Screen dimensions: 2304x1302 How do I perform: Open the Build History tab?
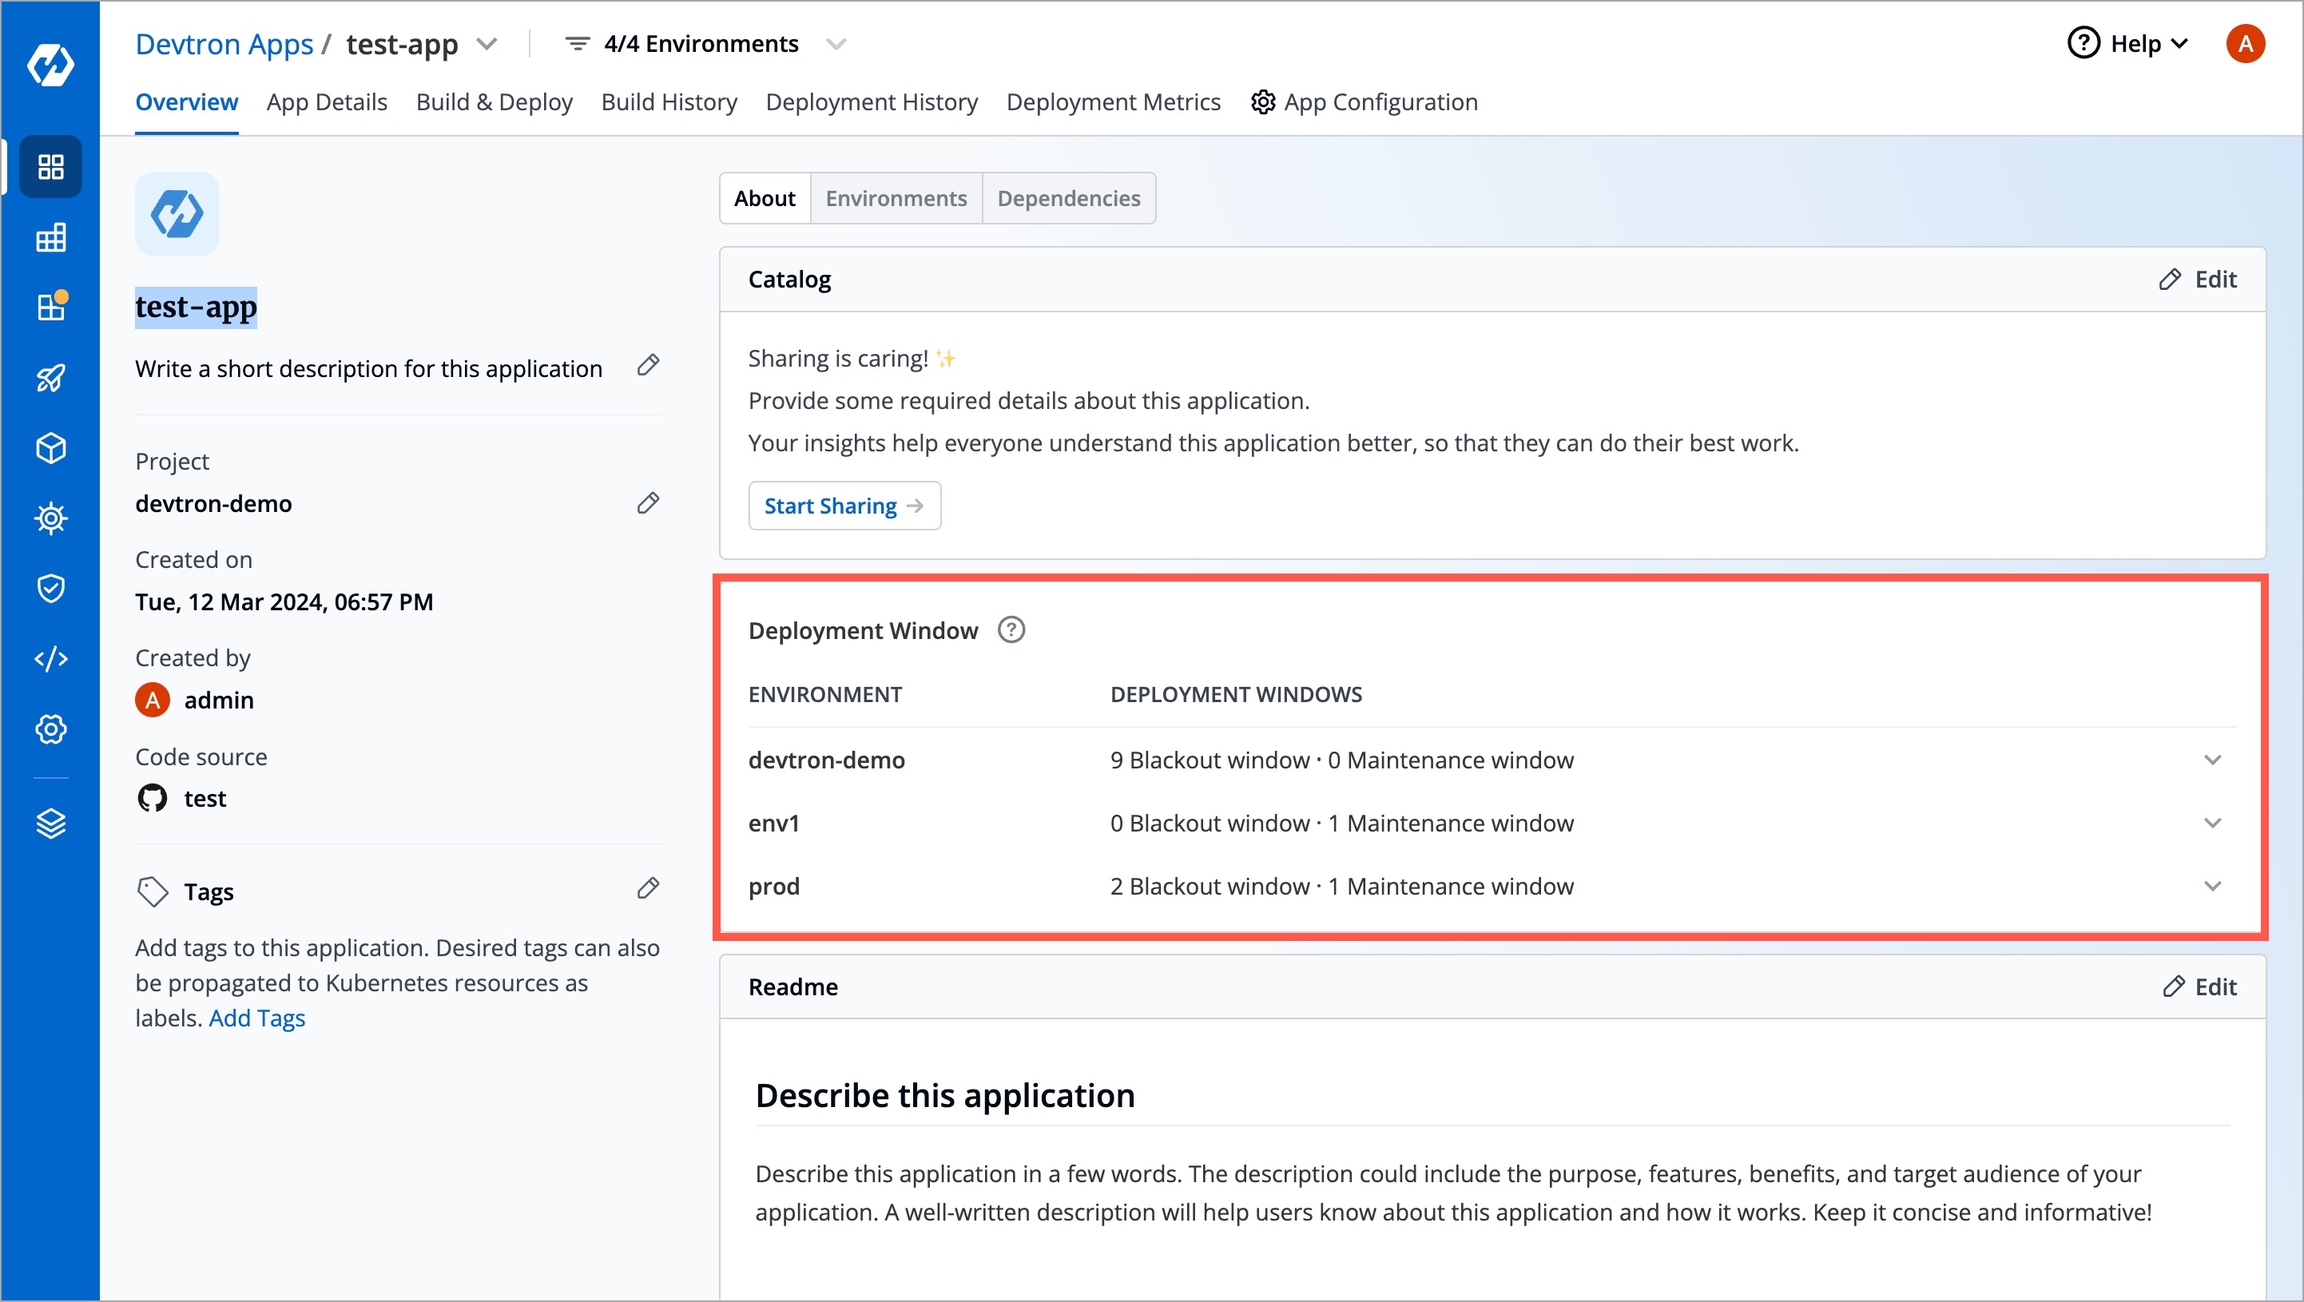pos(669,102)
